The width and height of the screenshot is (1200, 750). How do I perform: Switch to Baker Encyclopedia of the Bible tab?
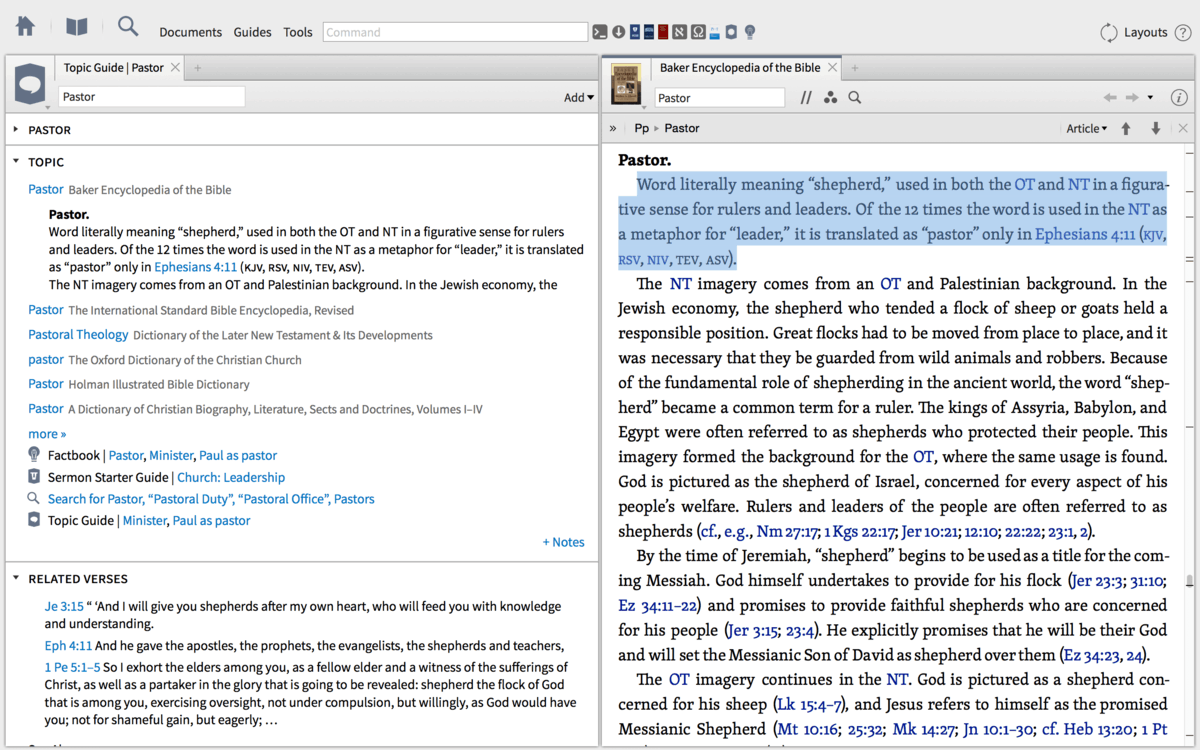click(739, 68)
